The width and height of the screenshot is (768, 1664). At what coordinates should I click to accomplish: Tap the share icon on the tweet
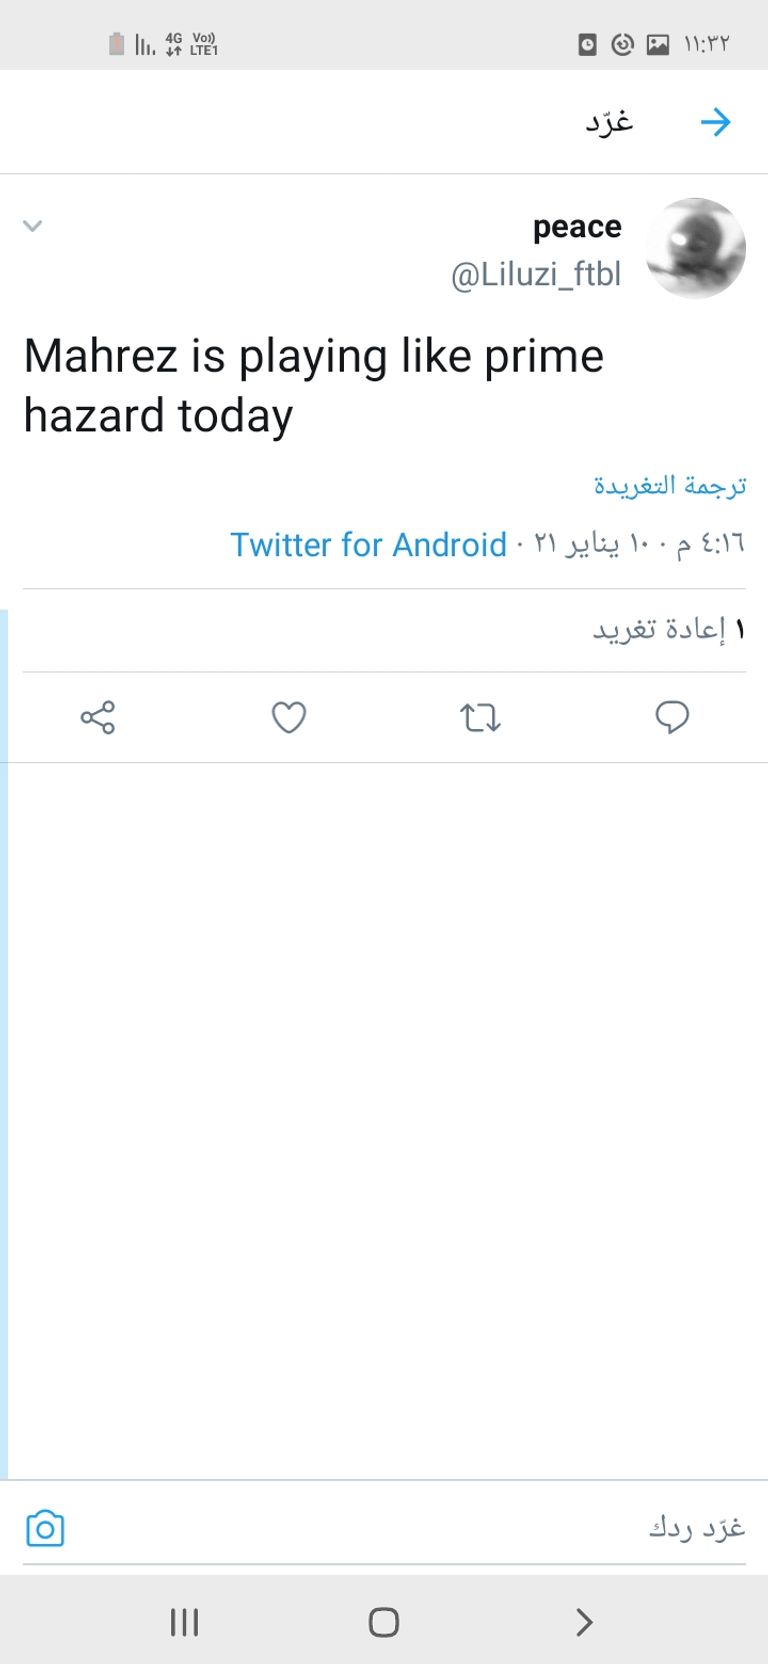click(96, 717)
